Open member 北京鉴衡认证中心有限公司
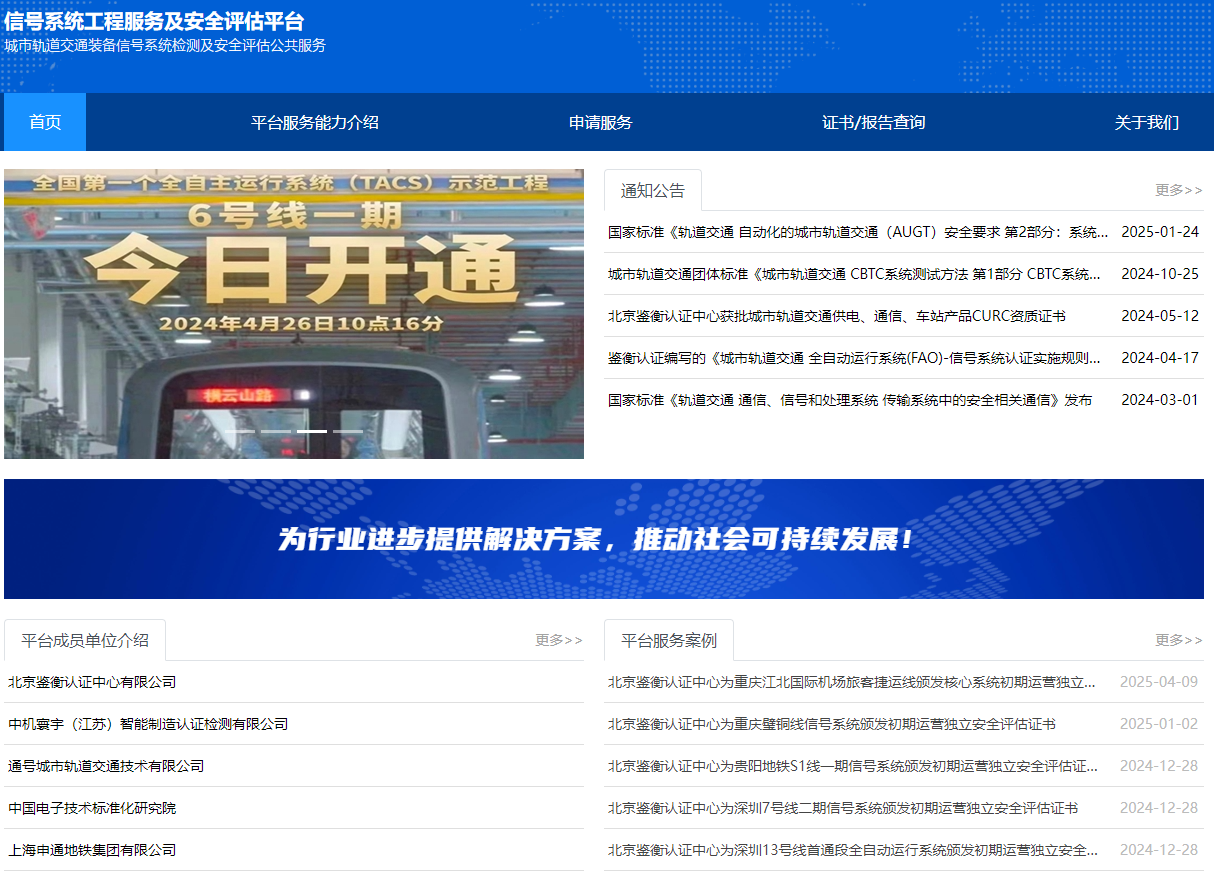The width and height of the screenshot is (1214, 876). [92, 682]
